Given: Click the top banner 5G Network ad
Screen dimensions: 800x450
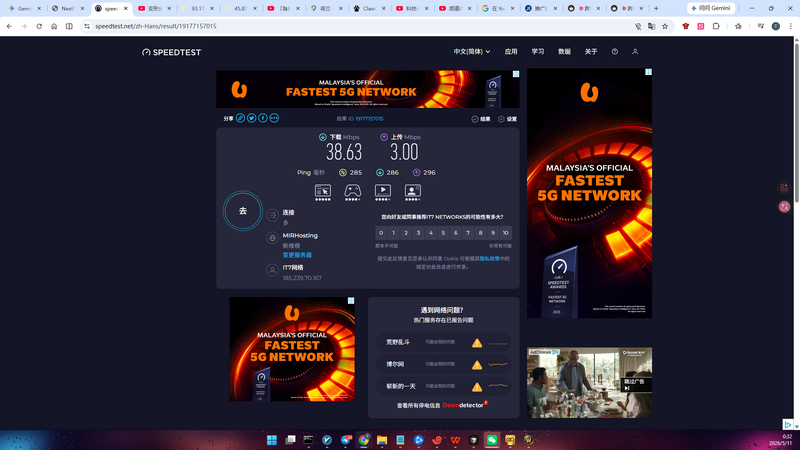Looking at the screenshot, I should pyautogui.click(x=368, y=89).
